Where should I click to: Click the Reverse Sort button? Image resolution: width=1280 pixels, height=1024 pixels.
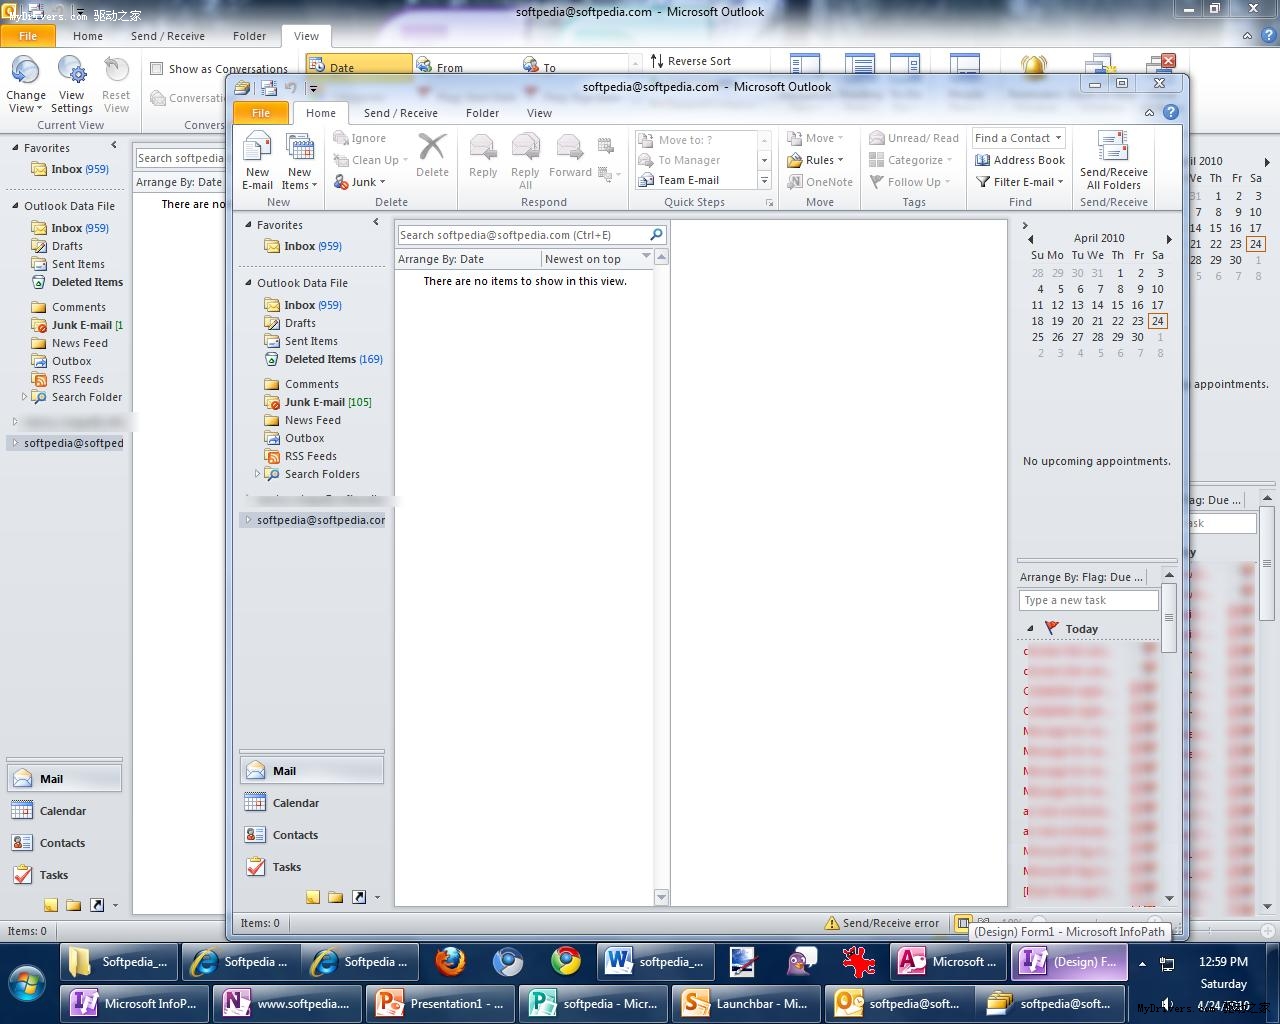tap(690, 61)
